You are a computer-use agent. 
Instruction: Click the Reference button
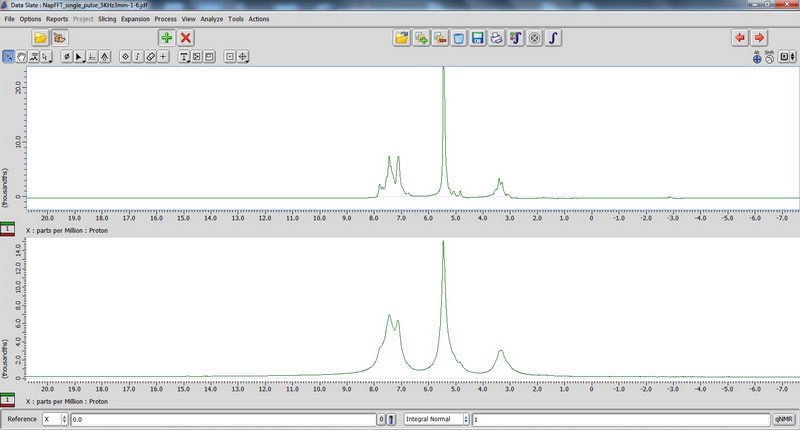click(21, 420)
